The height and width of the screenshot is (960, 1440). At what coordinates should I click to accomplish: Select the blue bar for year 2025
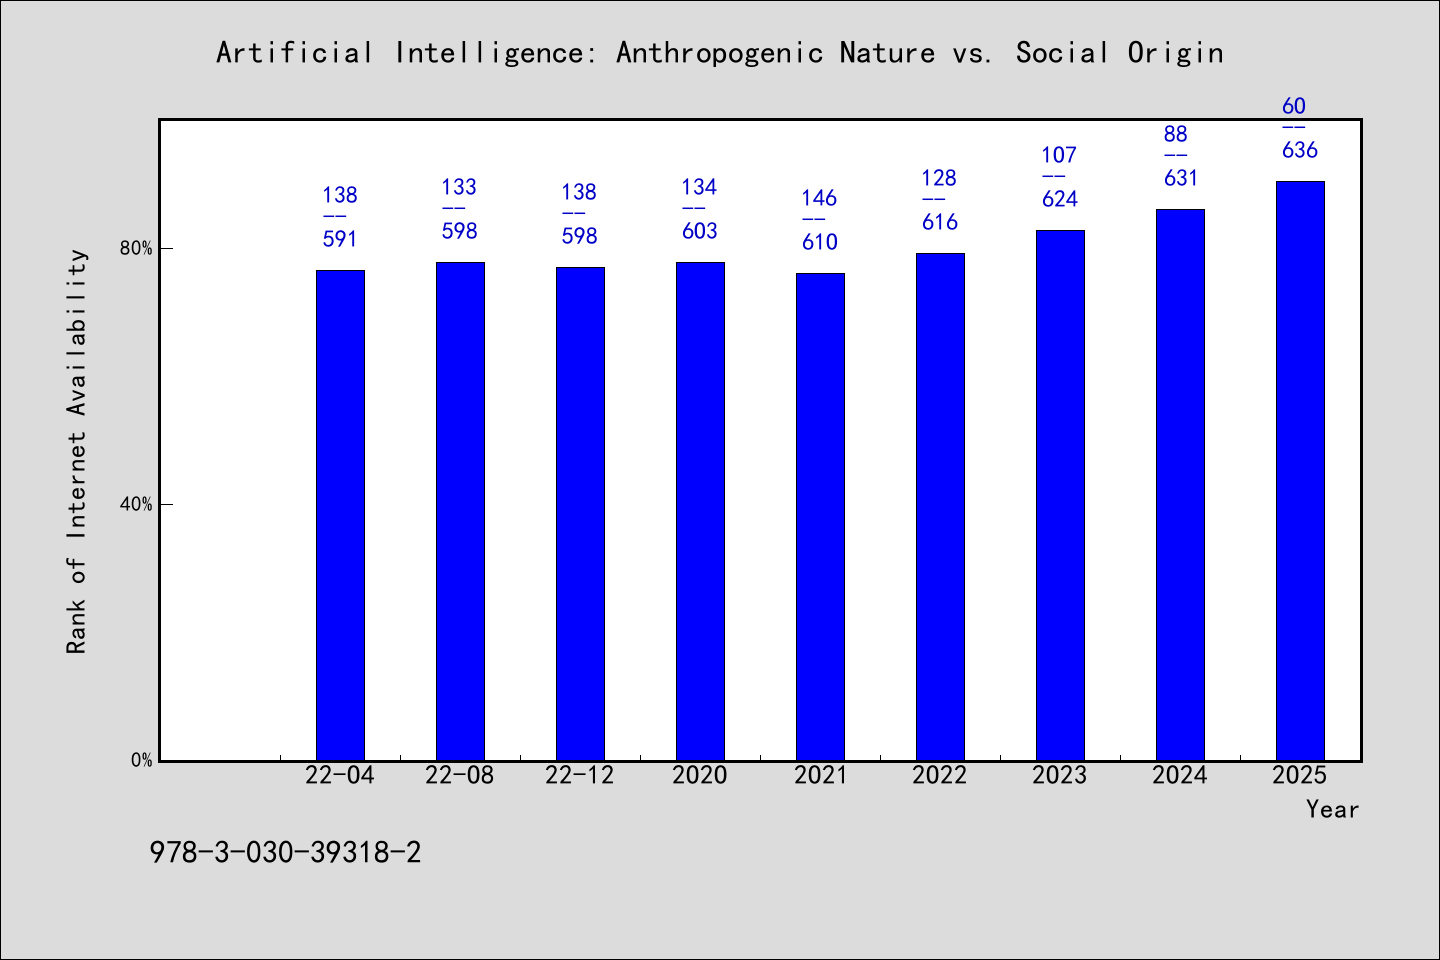click(1300, 471)
